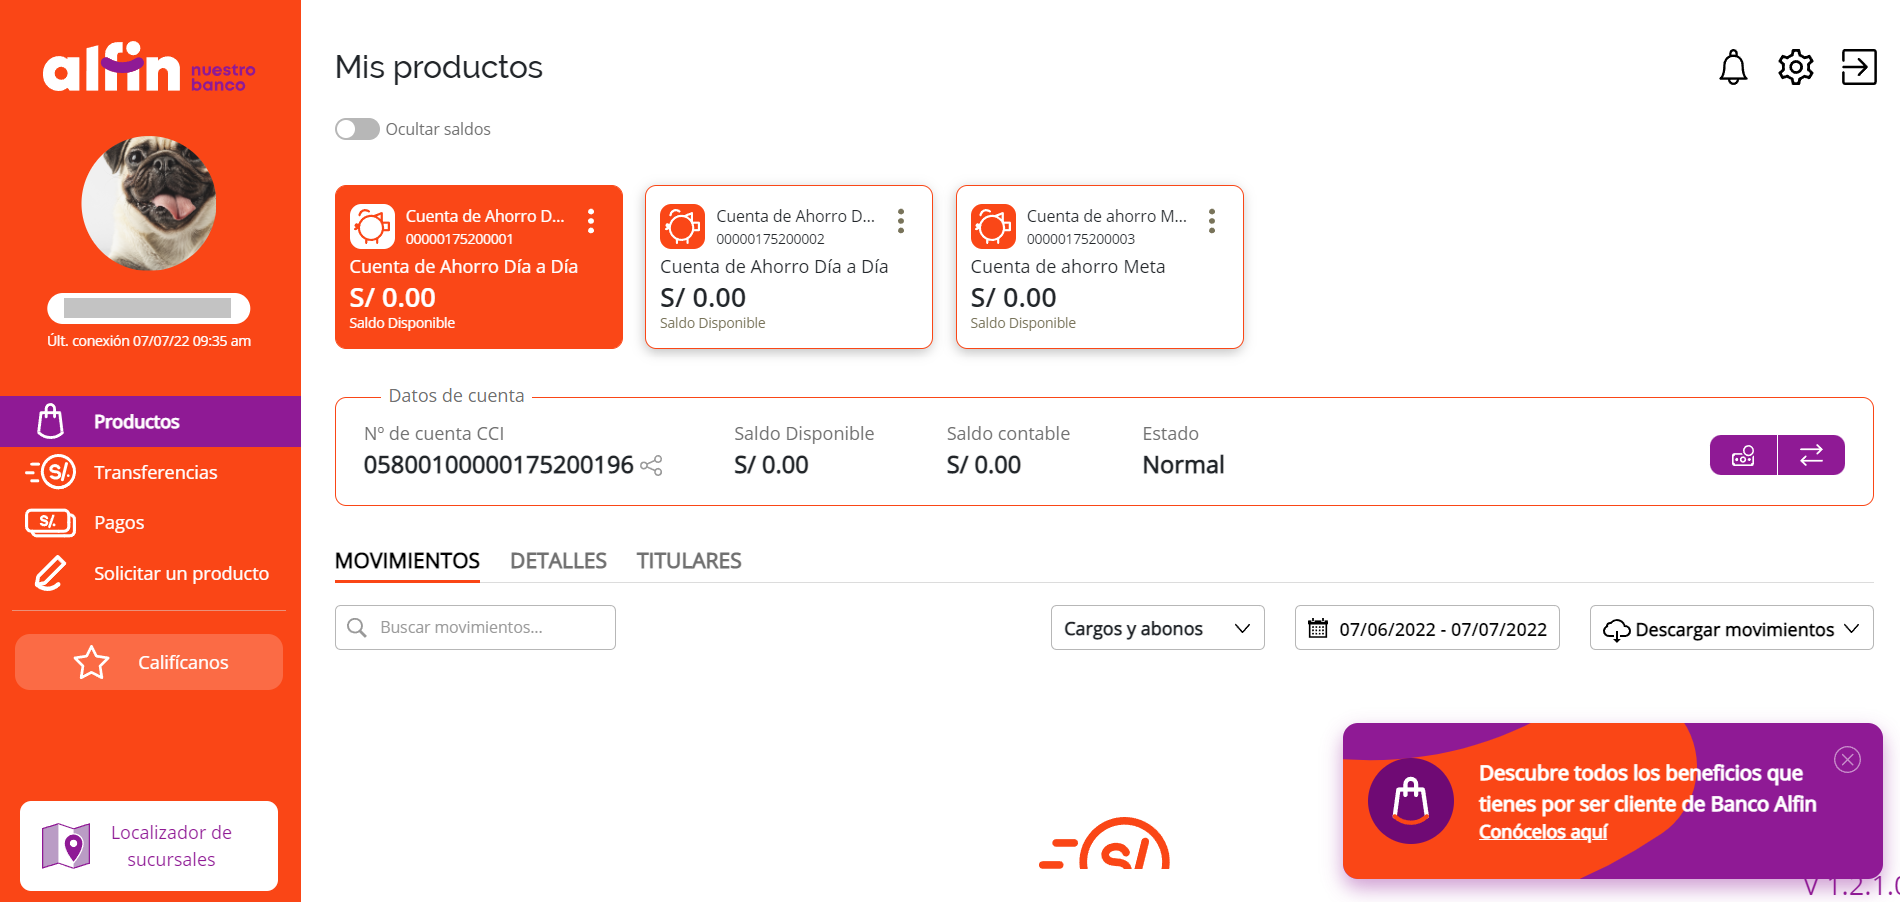Click the logout icon
This screenshot has height=902, width=1900.
(x=1858, y=67)
